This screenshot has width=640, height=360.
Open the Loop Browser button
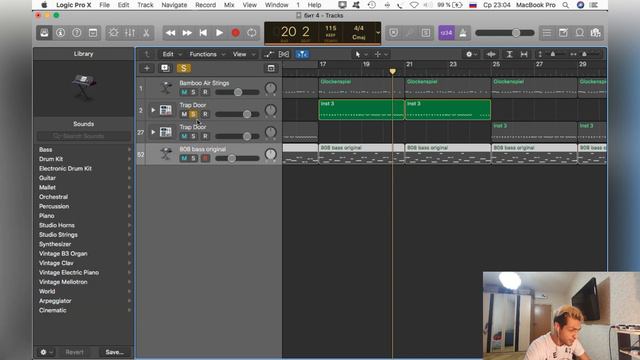[x=580, y=33]
